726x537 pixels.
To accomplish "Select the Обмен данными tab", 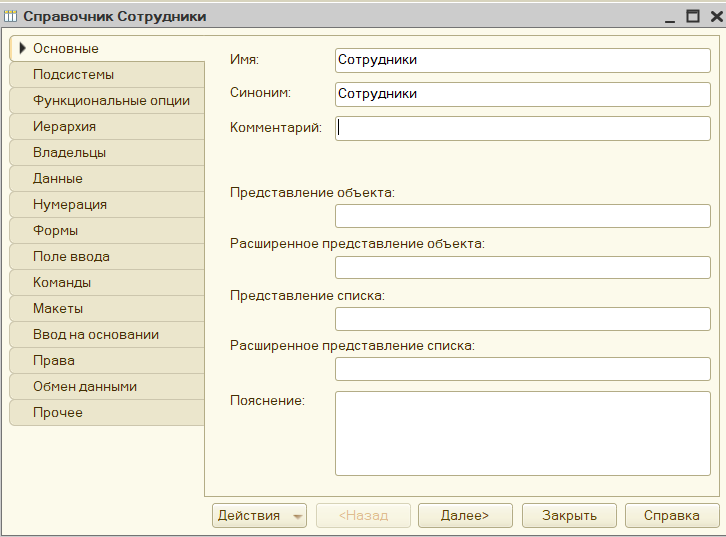I will (x=107, y=386).
